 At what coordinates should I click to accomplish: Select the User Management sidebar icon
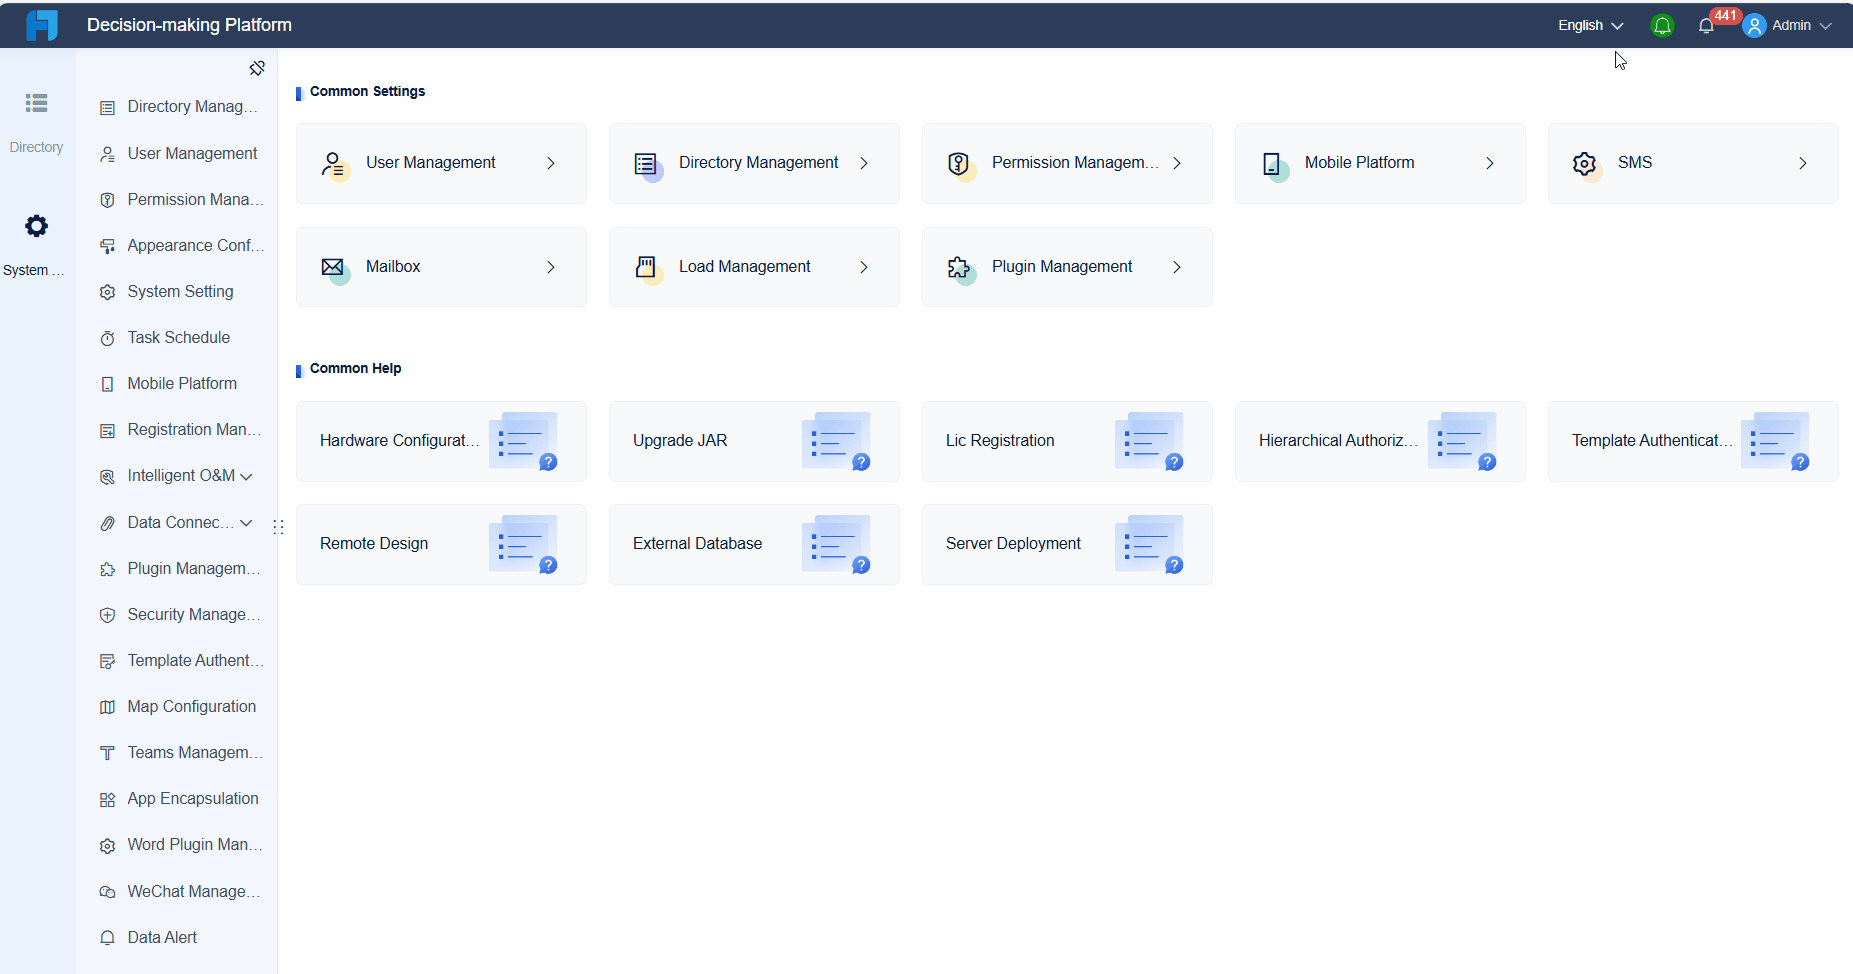[x=107, y=153]
